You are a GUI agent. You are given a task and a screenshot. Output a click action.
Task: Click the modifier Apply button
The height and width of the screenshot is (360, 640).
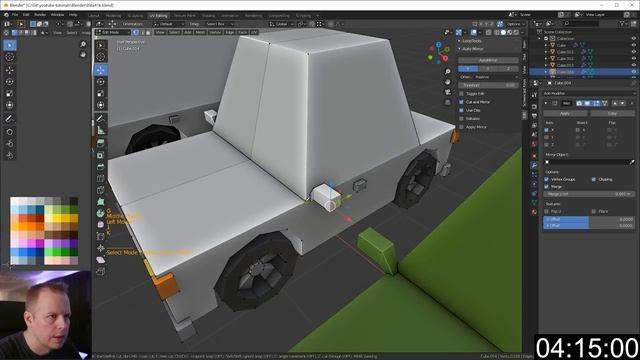(x=565, y=113)
